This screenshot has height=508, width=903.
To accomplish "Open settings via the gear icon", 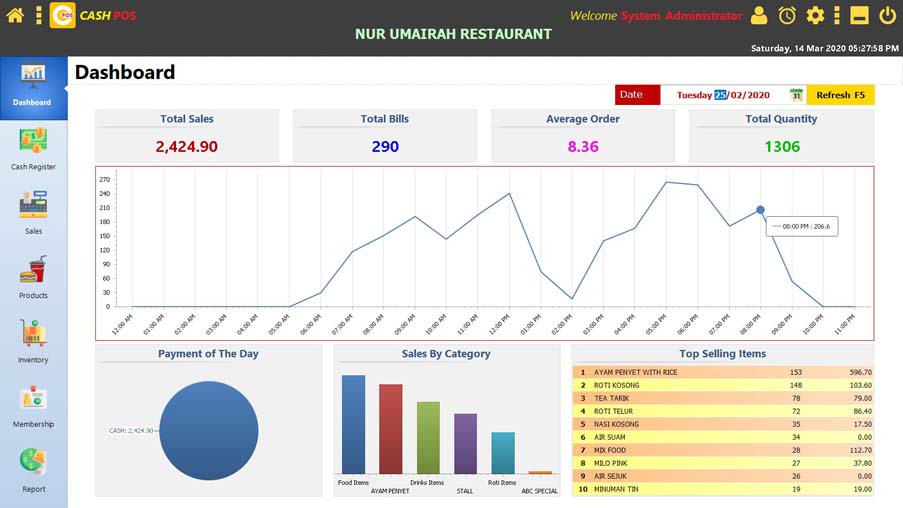I will (815, 15).
